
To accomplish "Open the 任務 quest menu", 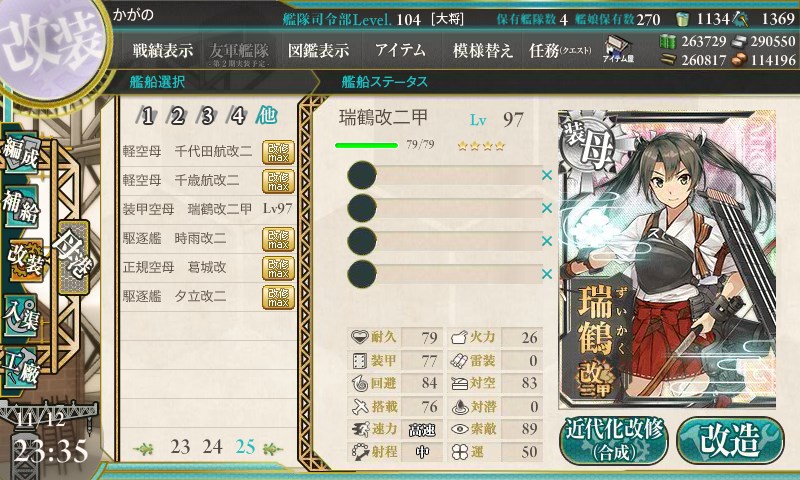I will coord(560,50).
